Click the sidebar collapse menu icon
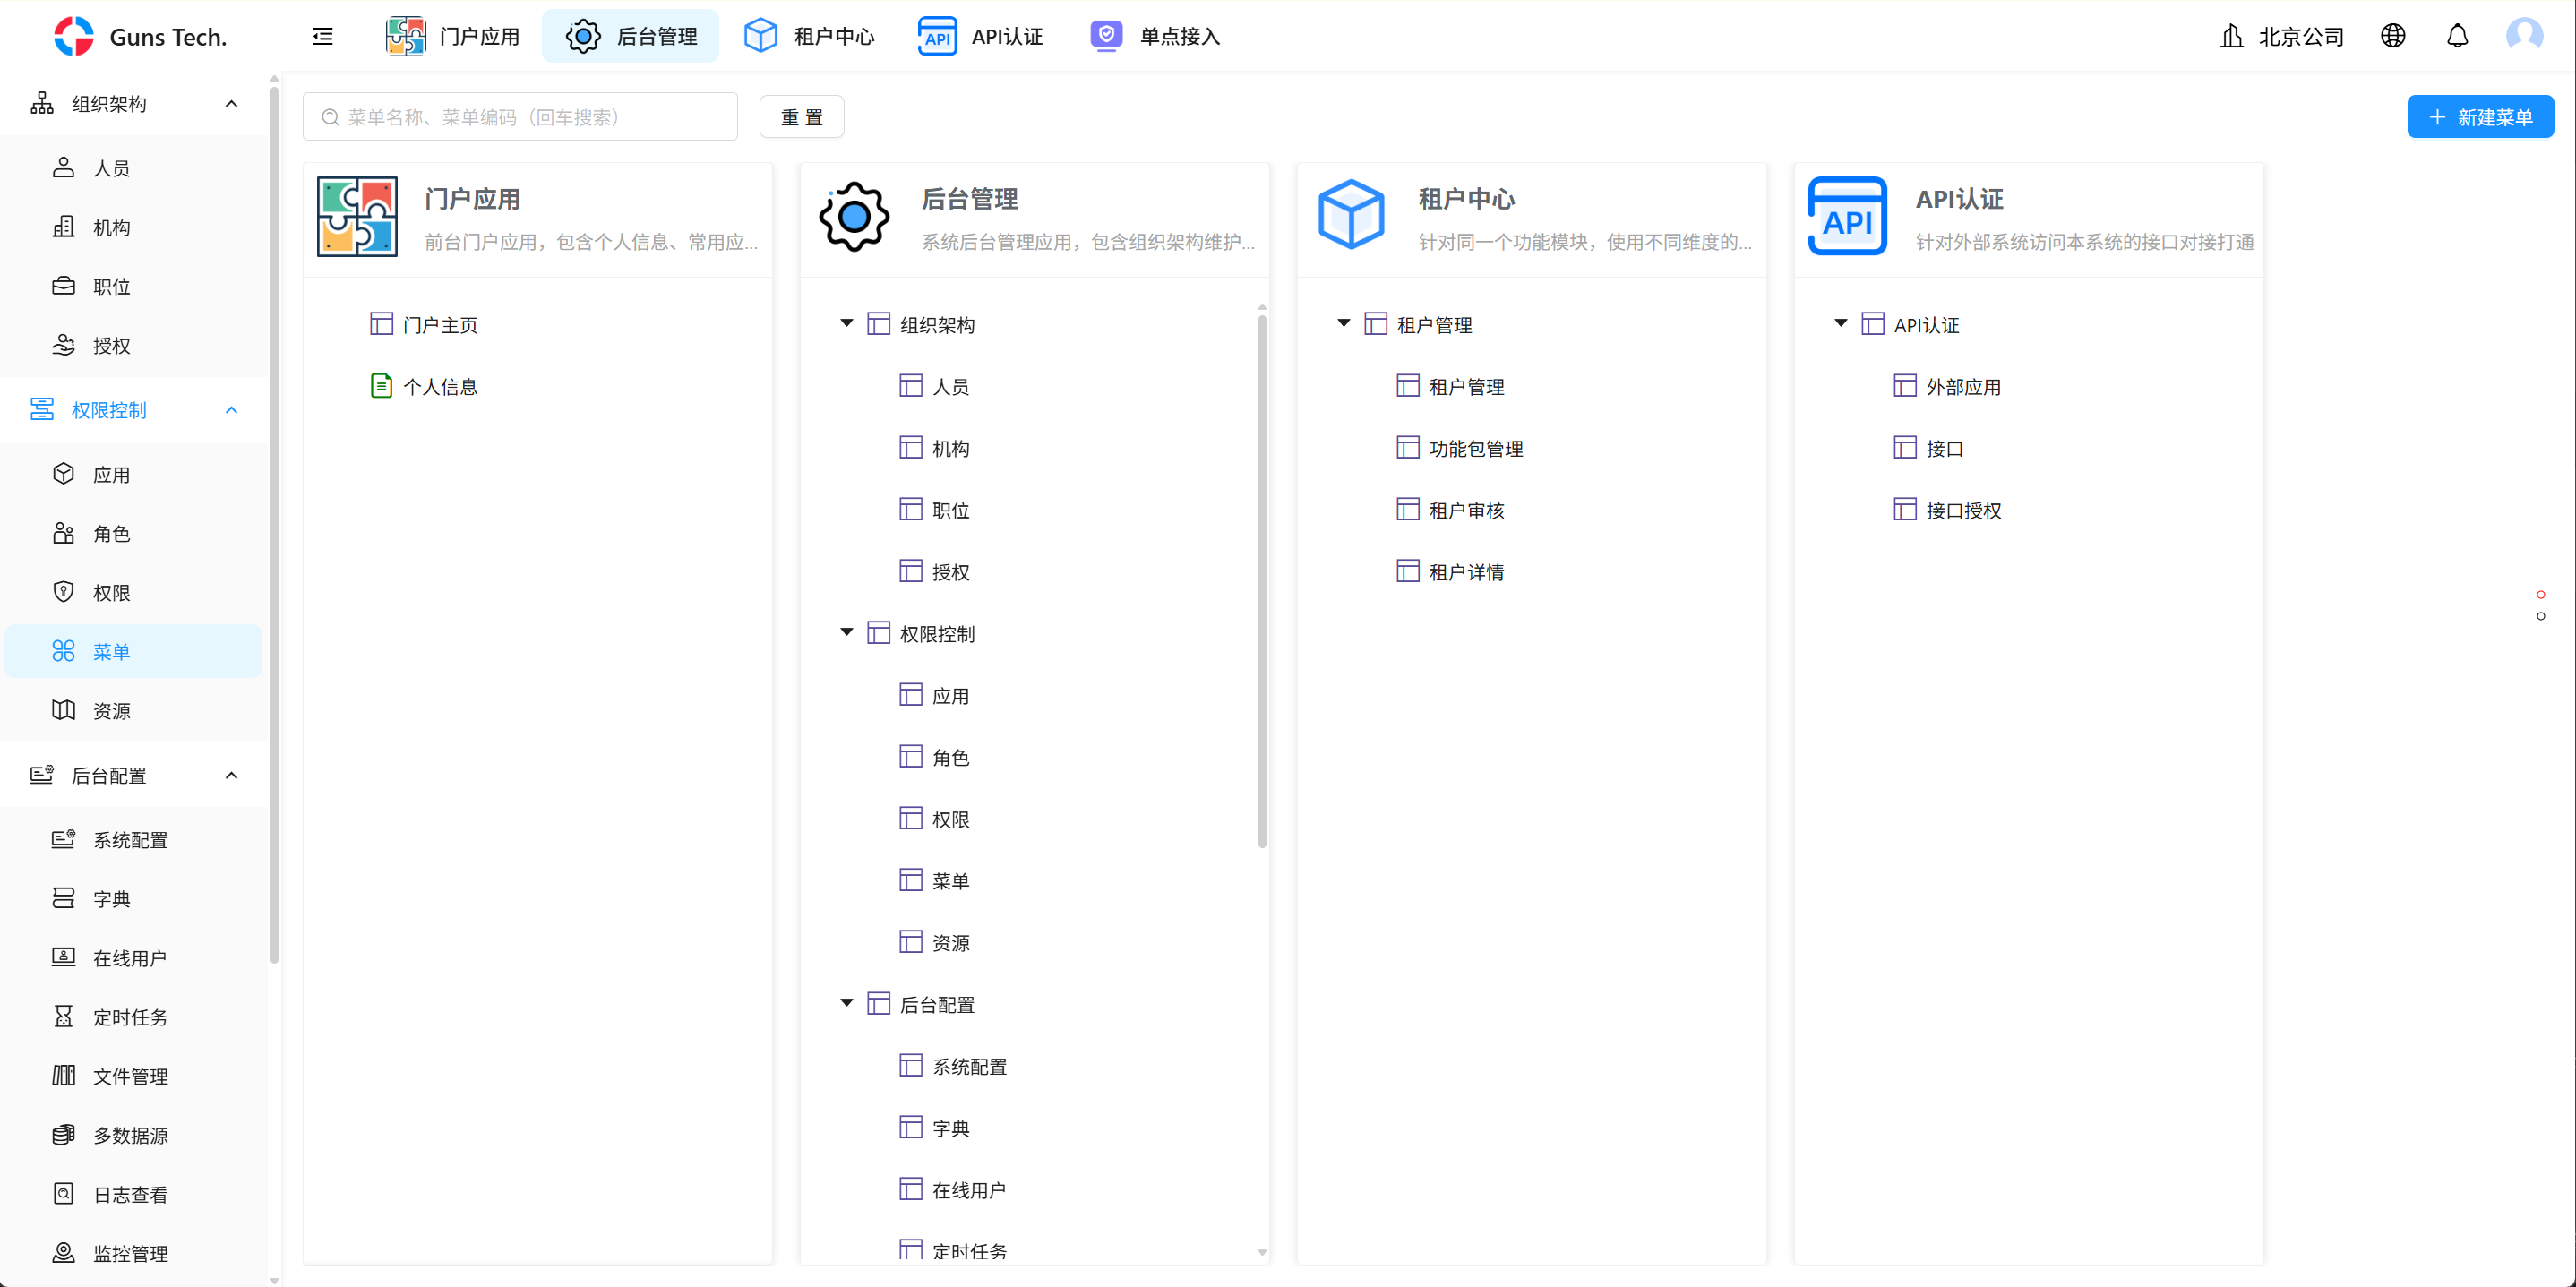The height and width of the screenshot is (1287, 2576). click(322, 37)
